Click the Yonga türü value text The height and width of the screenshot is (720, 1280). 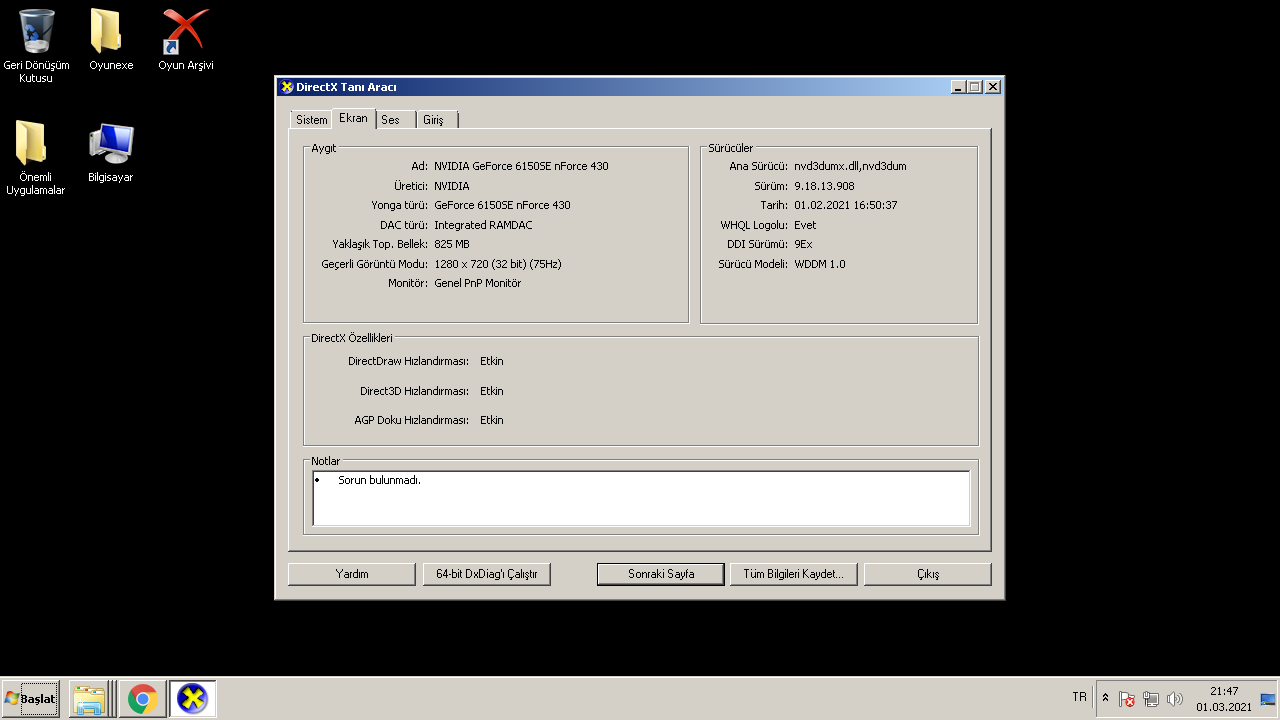coord(502,205)
